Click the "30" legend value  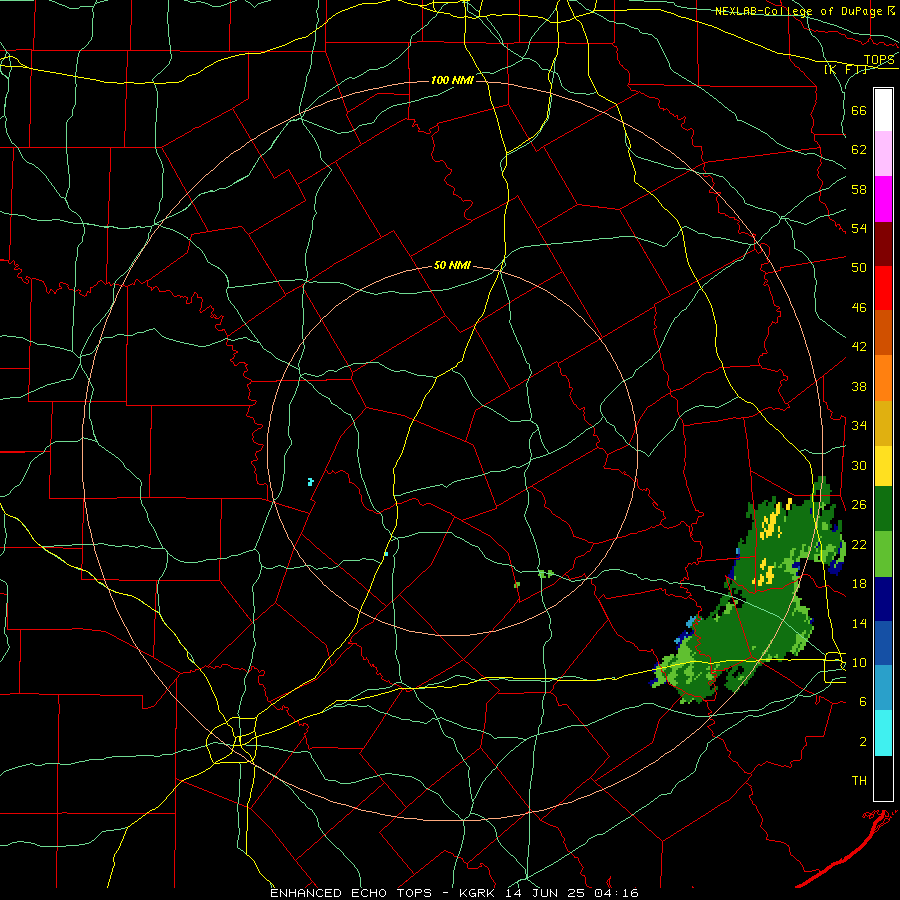click(x=859, y=465)
